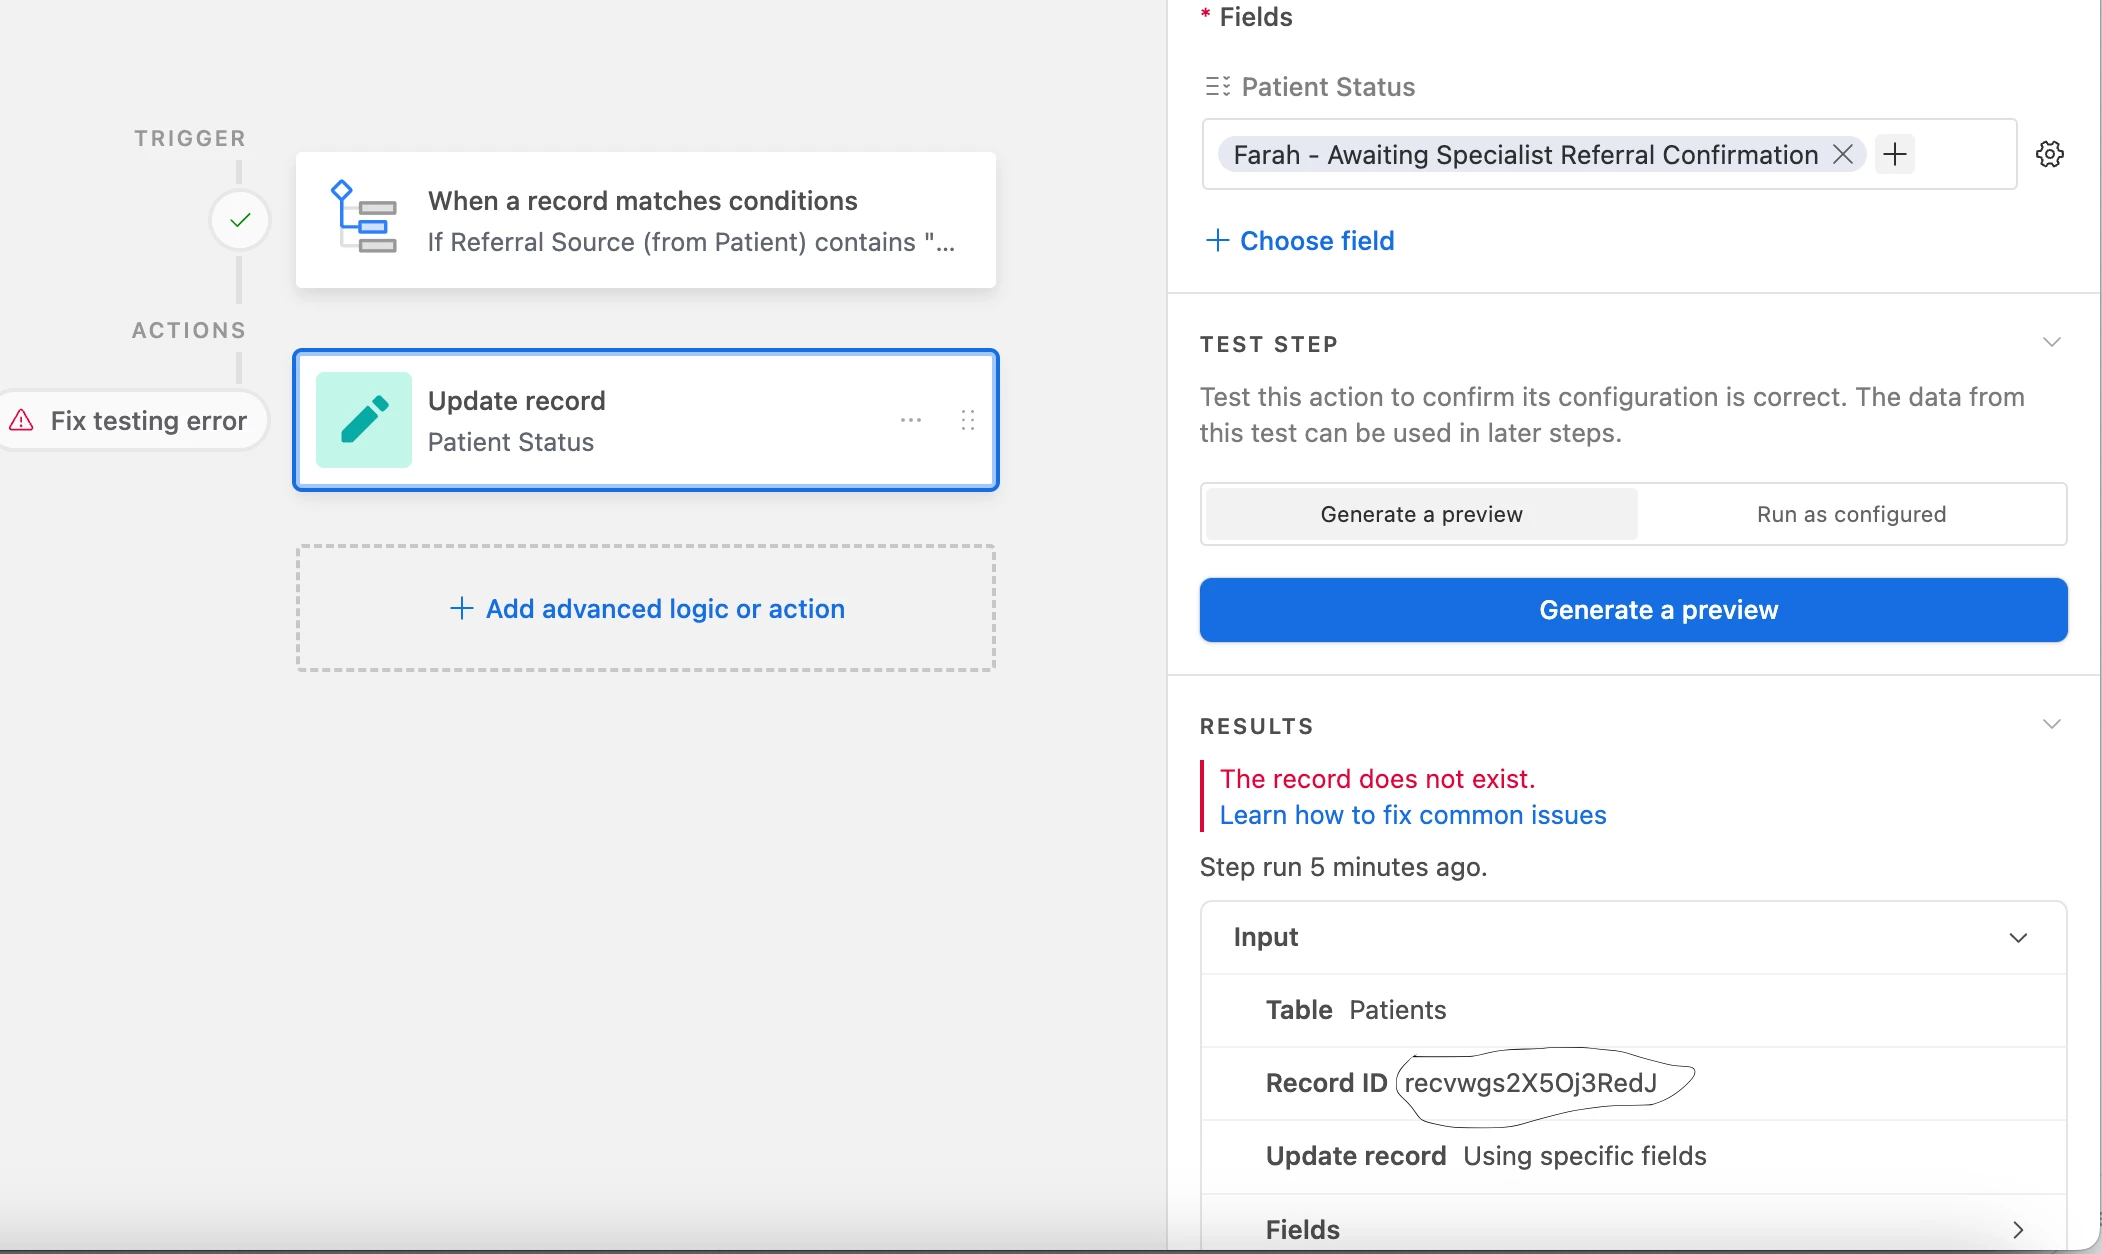Remove the Farah Awaiting Specialist Referral token

coord(1843,154)
